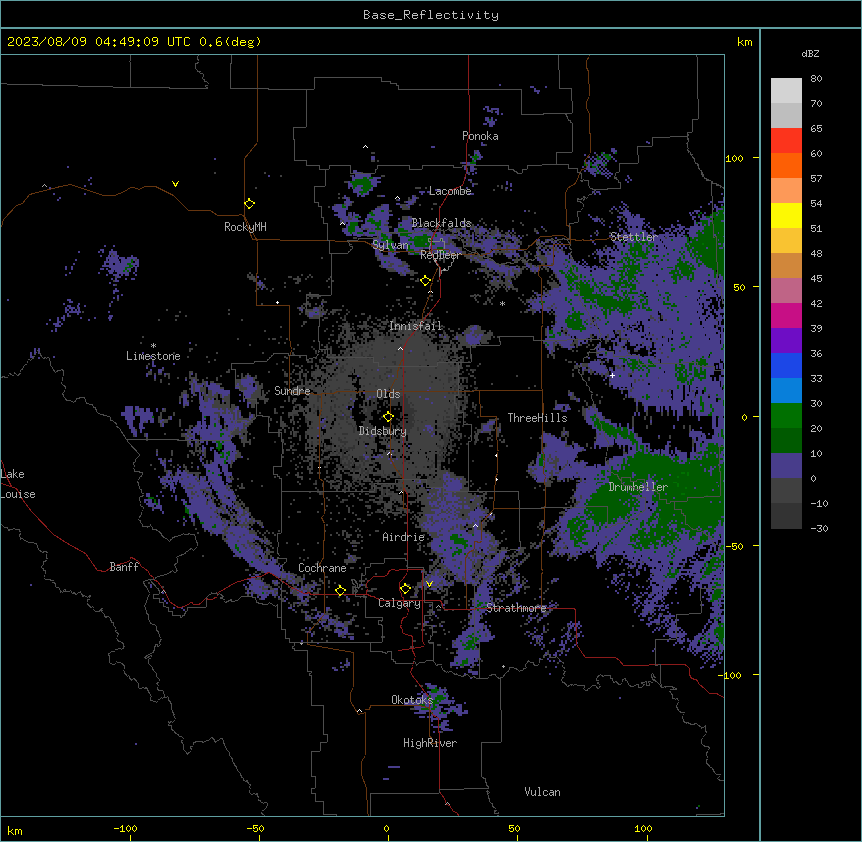Pick the yellow 54 dBZ legend swatch
This screenshot has width=862, height=842.
tap(786, 216)
